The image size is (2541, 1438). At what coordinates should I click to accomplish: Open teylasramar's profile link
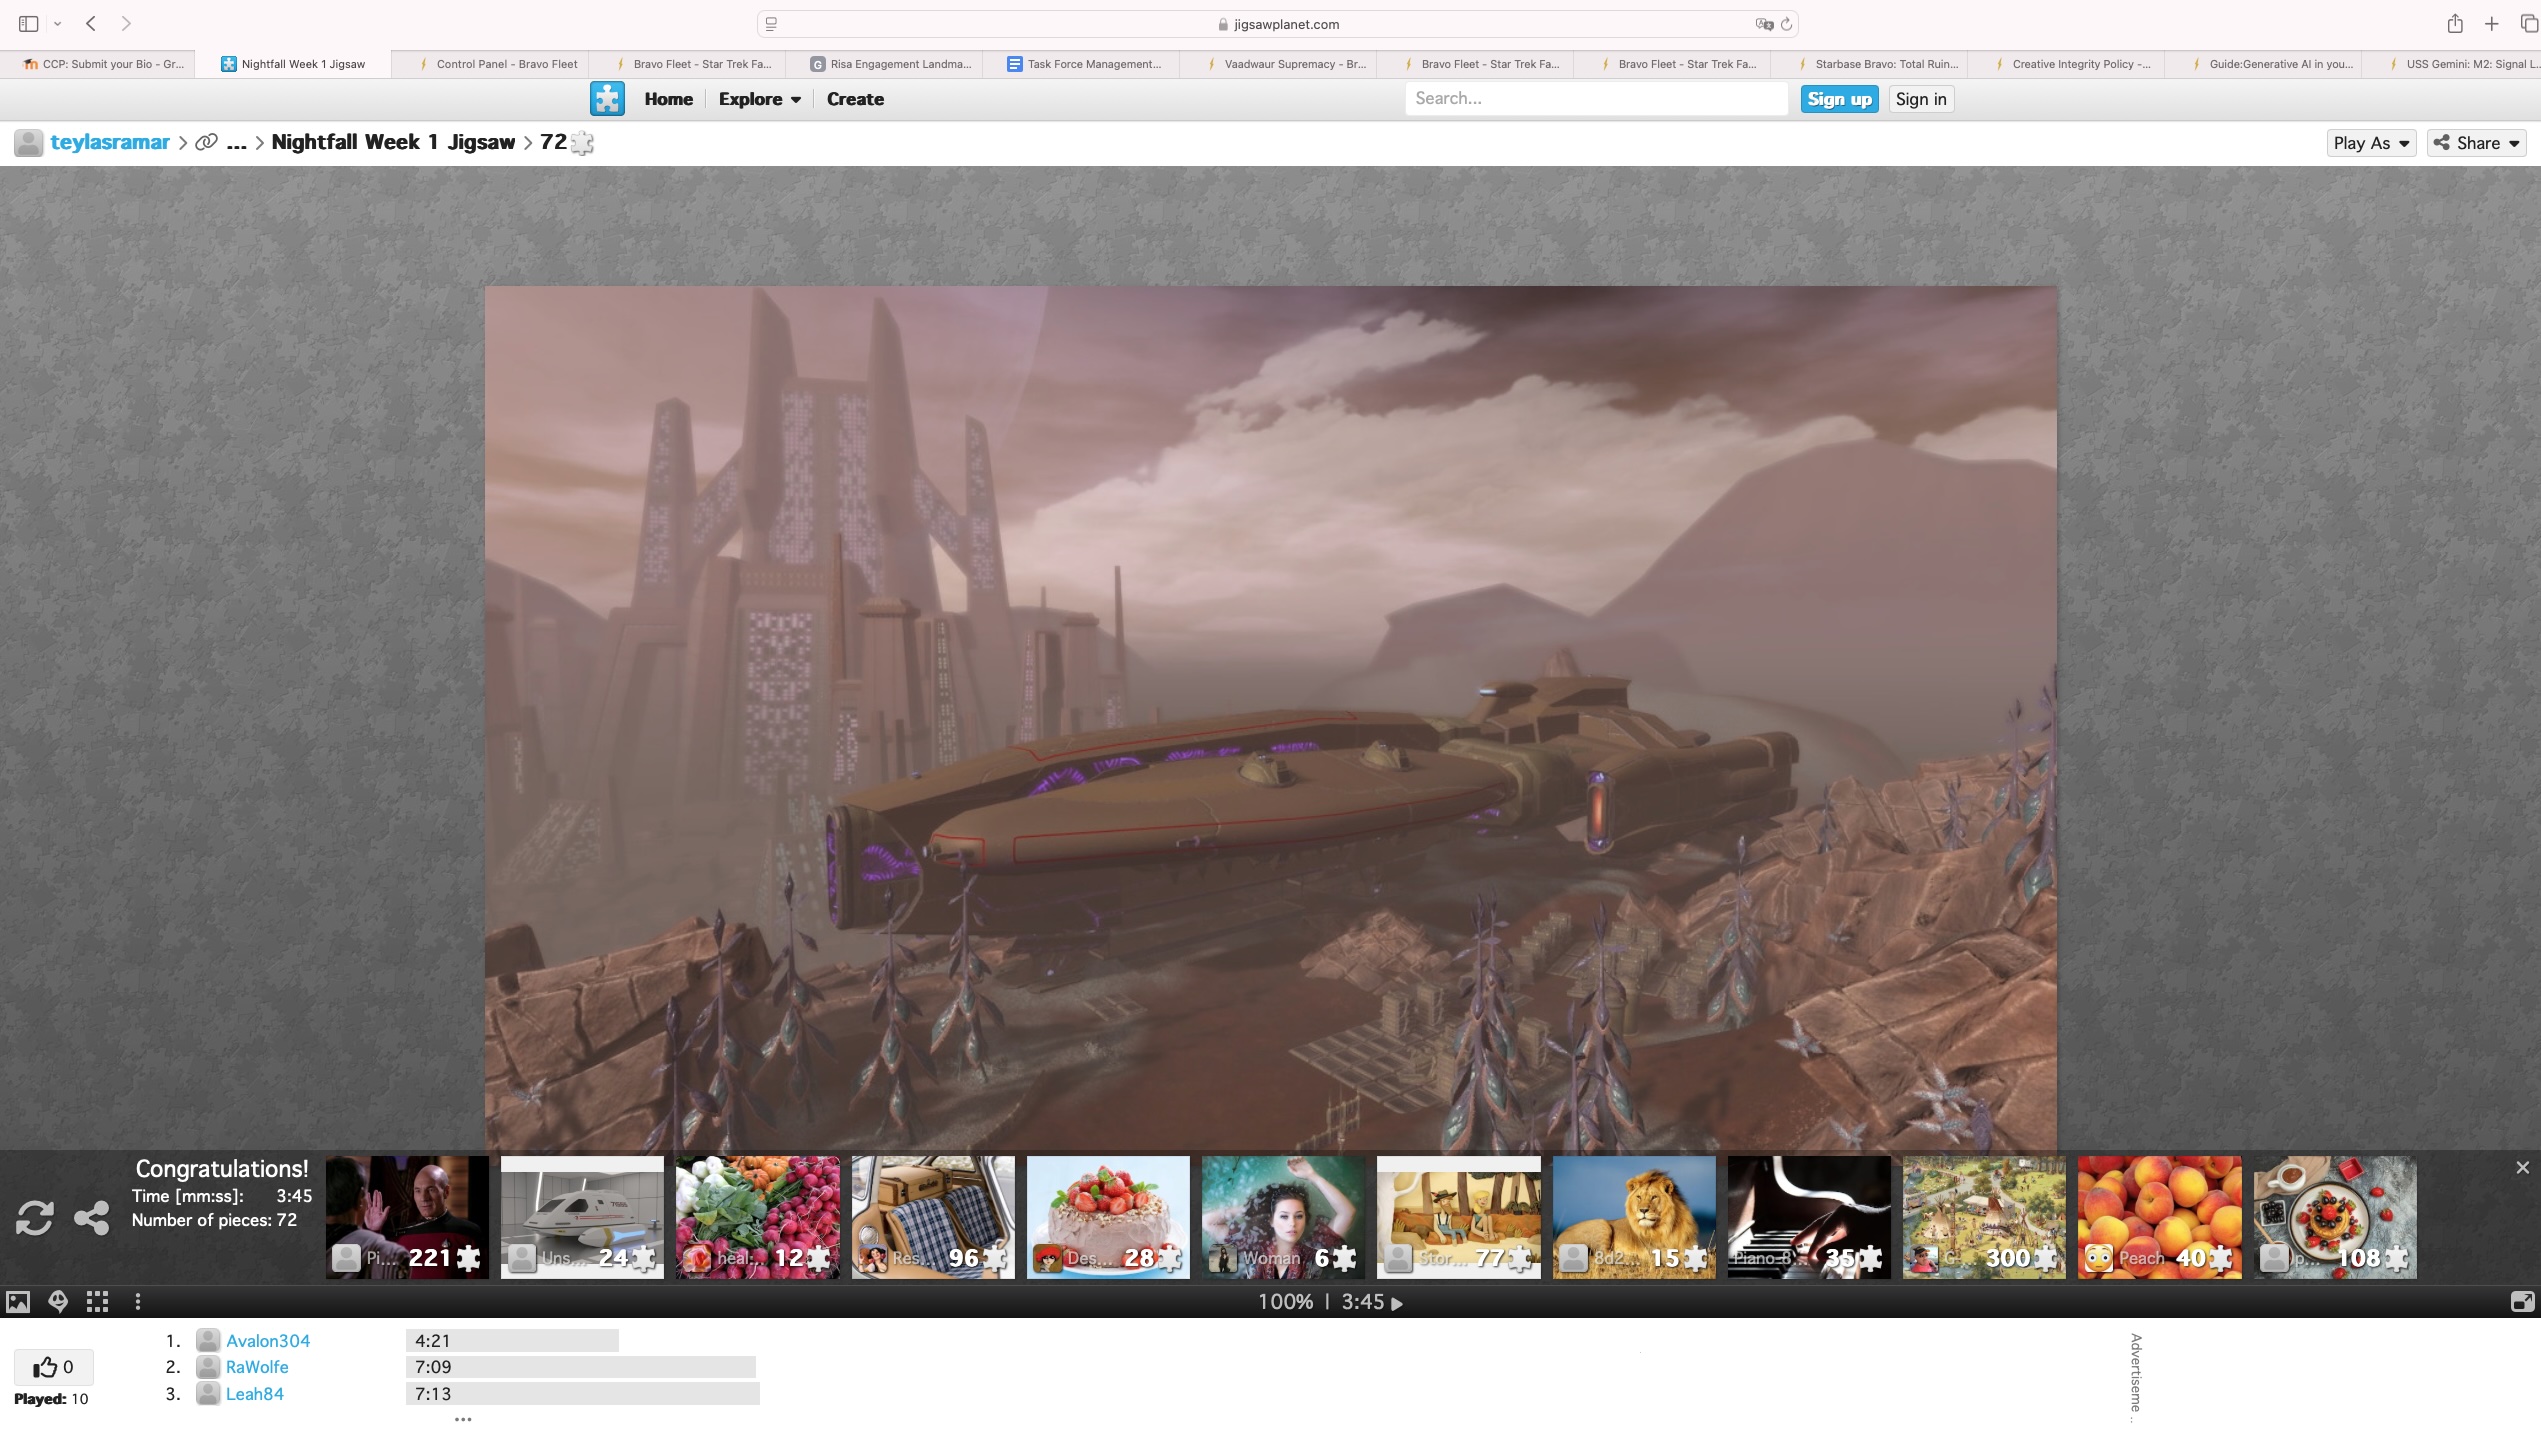(110, 142)
